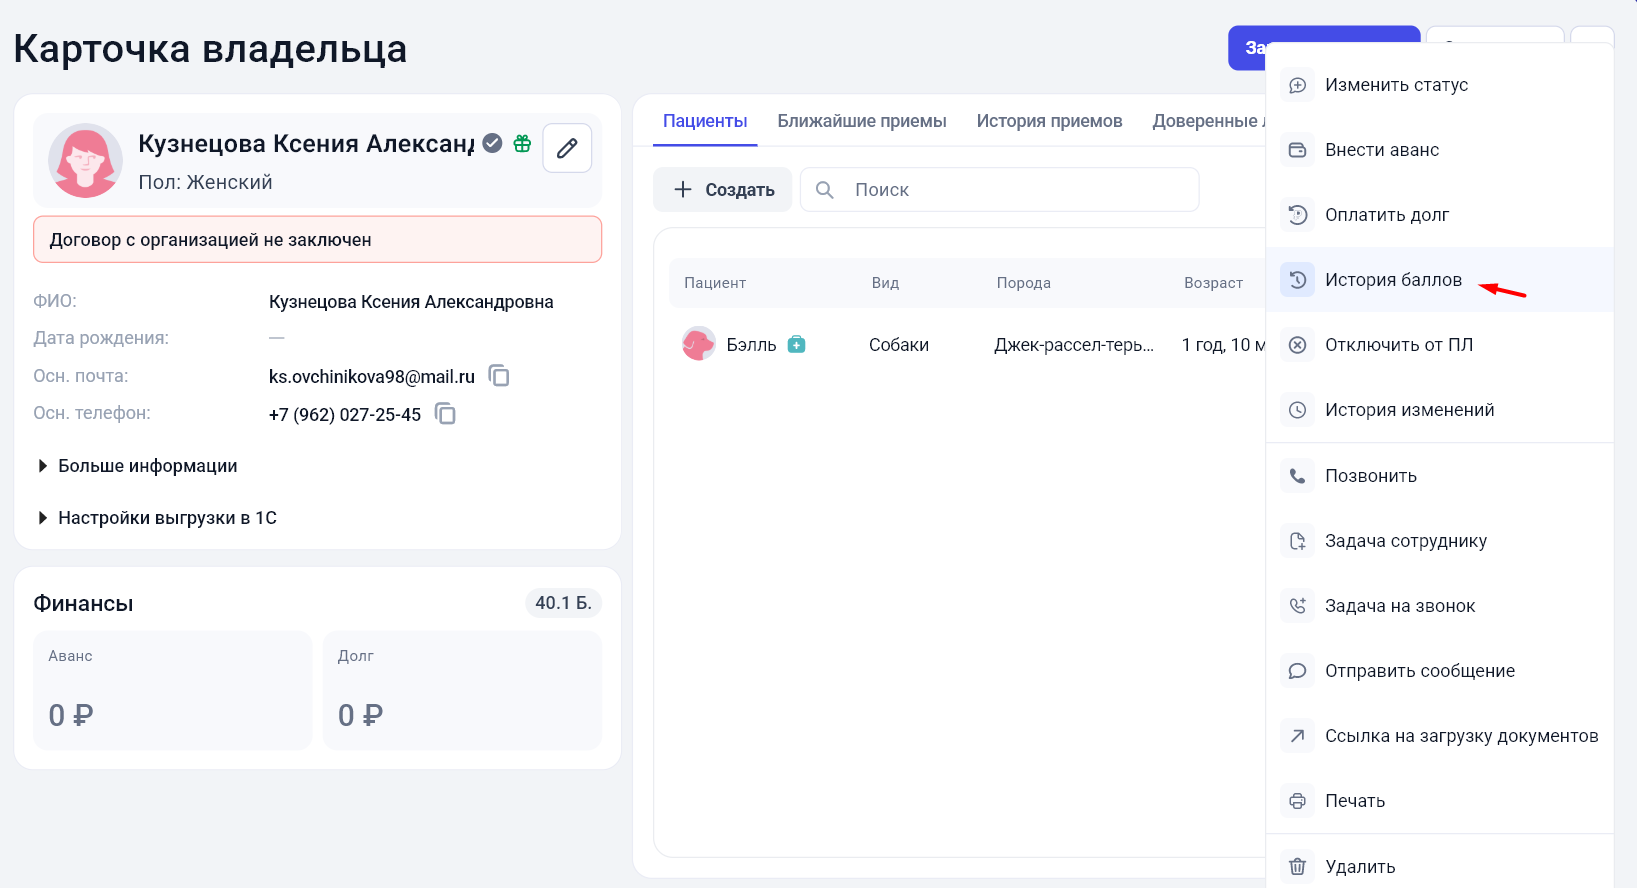This screenshot has height=888, width=1637.
Task: Click the Задача на звонок phone icon
Action: 1297,606
